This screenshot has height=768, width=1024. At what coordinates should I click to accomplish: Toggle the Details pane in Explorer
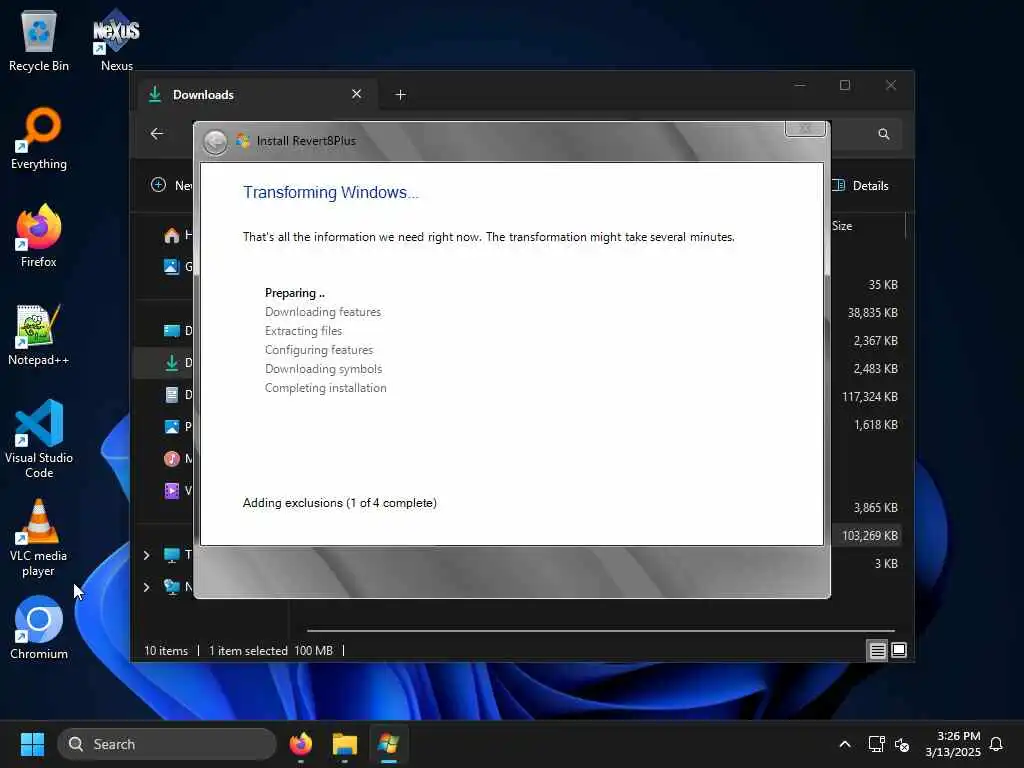pos(860,185)
